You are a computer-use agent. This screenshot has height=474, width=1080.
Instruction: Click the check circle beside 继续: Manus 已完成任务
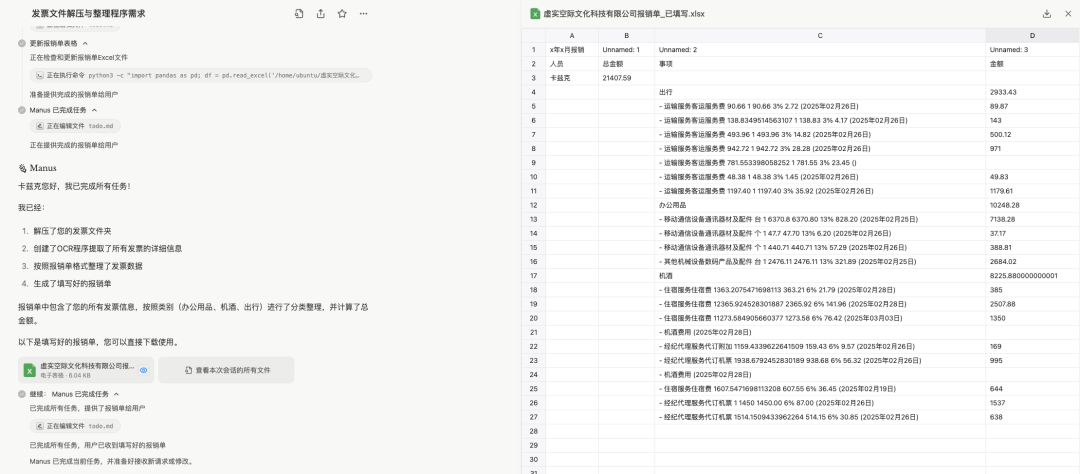pos(22,394)
